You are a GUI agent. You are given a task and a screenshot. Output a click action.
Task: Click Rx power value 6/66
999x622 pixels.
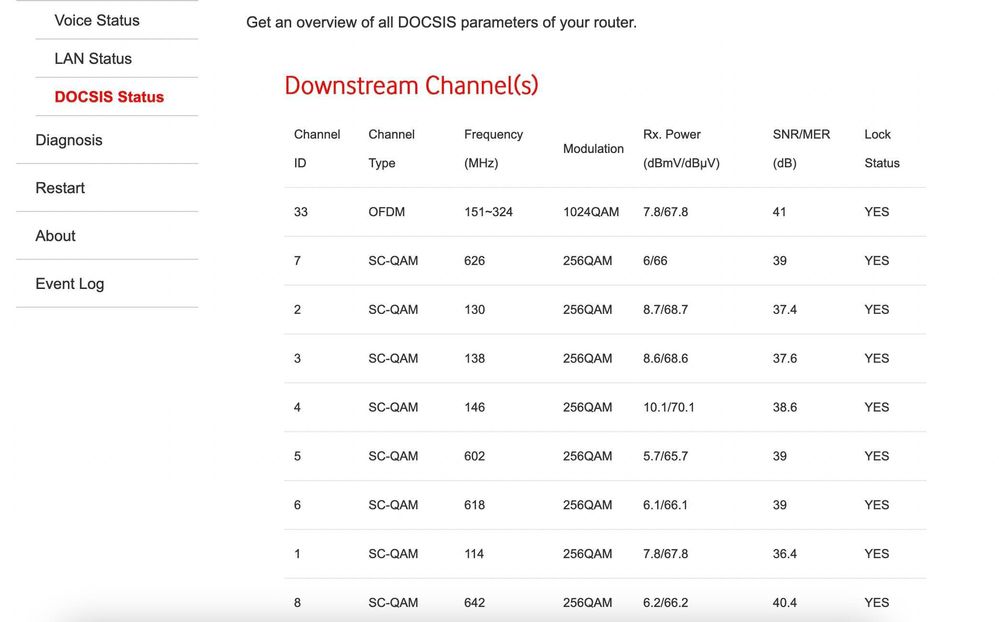pyautogui.click(x=655, y=261)
